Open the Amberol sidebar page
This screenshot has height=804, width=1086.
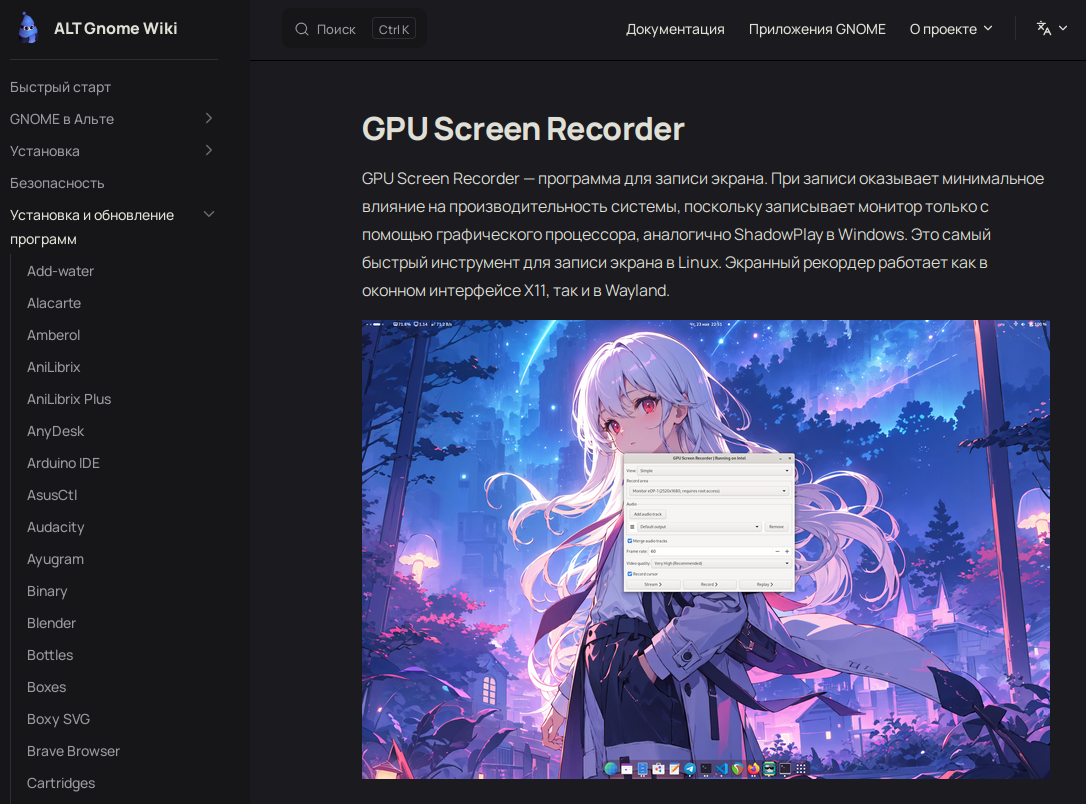pyautogui.click(x=53, y=335)
